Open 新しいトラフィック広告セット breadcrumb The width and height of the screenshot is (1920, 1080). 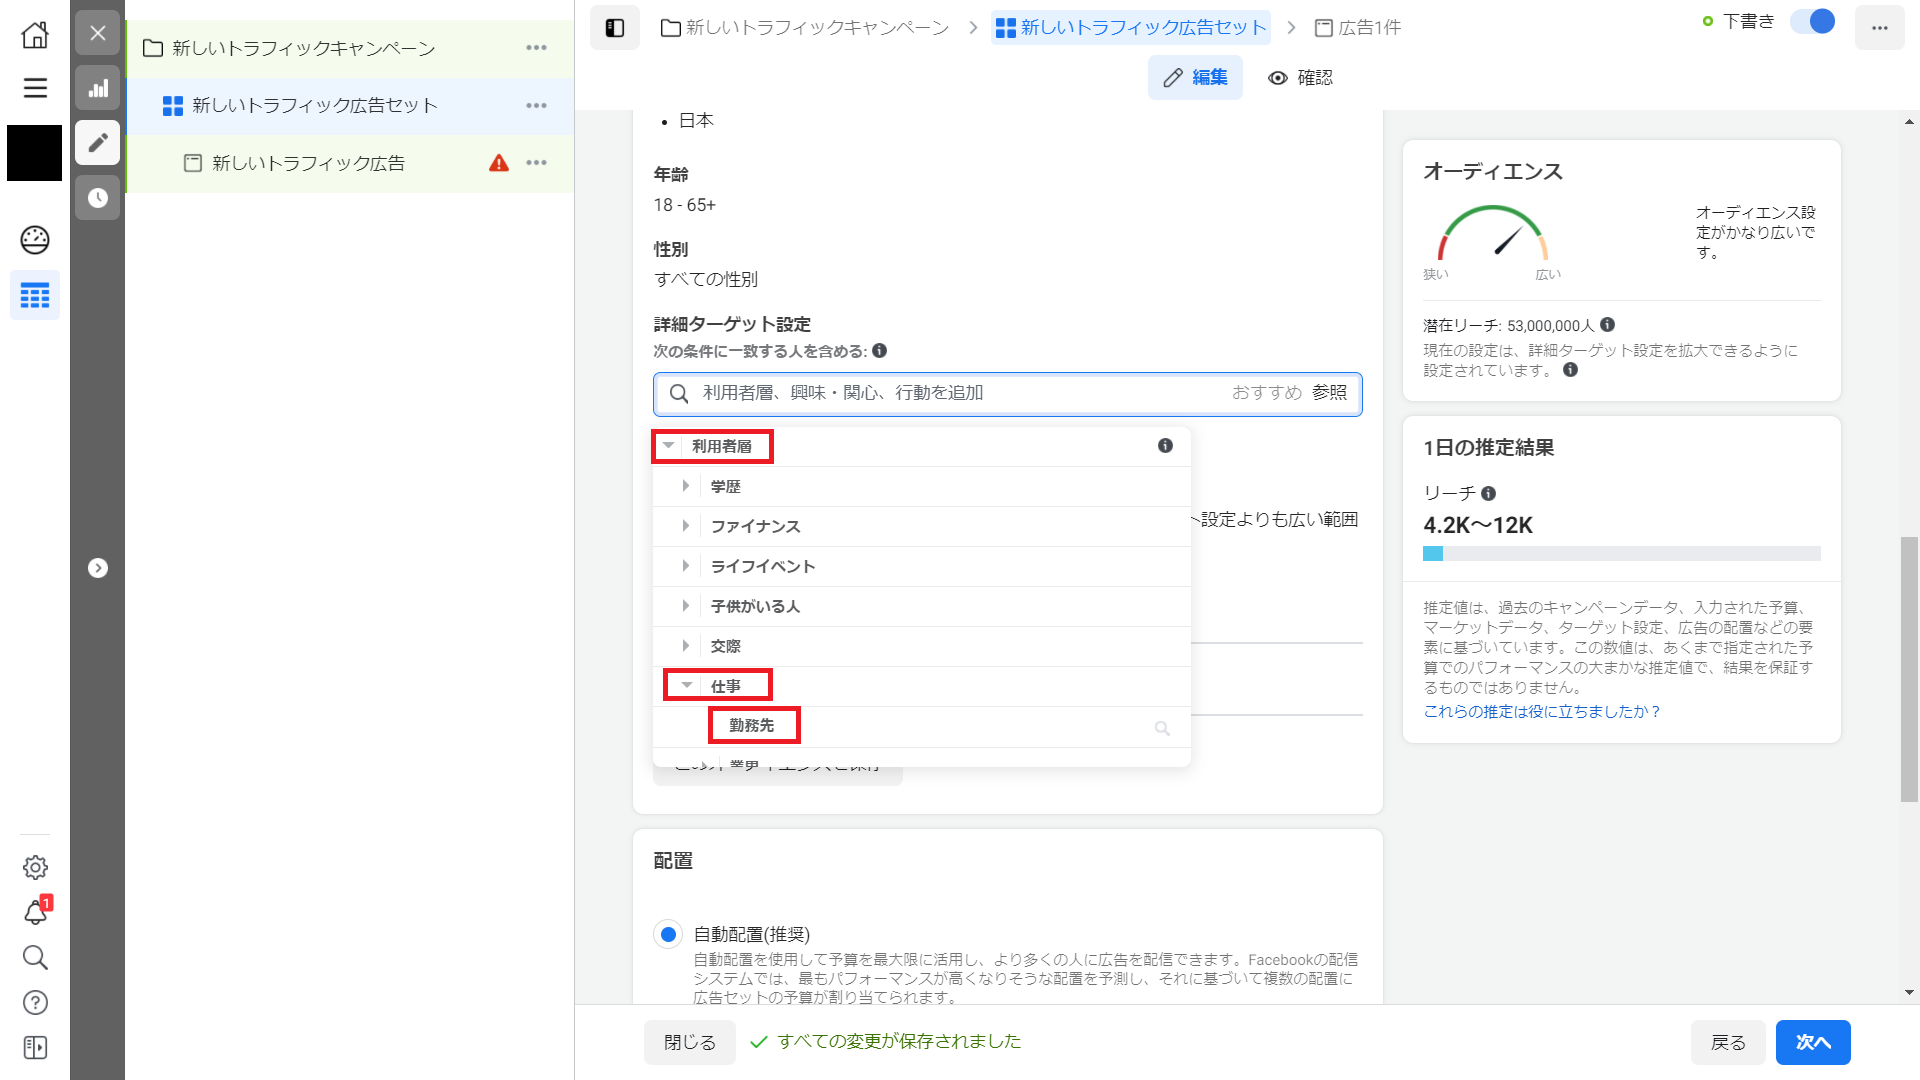1131,28
